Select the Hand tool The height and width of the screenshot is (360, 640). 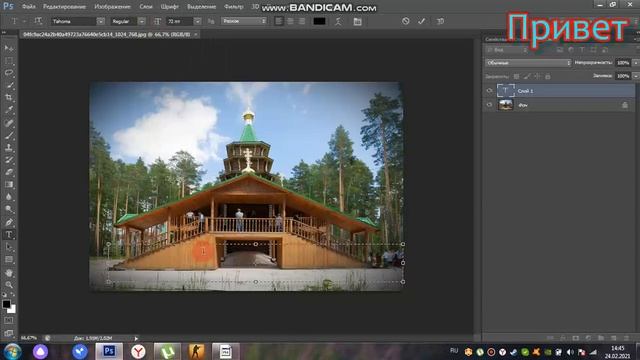point(9,273)
